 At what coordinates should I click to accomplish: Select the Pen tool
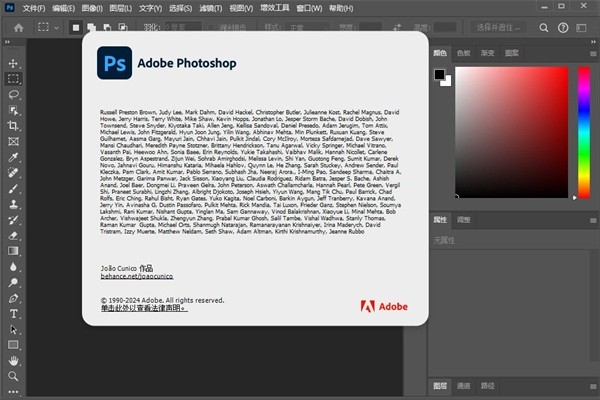[x=13, y=298]
